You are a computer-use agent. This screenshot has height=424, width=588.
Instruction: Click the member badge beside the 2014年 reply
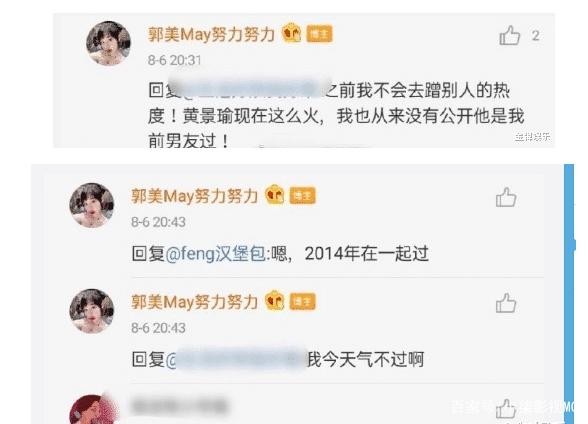click(x=274, y=195)
